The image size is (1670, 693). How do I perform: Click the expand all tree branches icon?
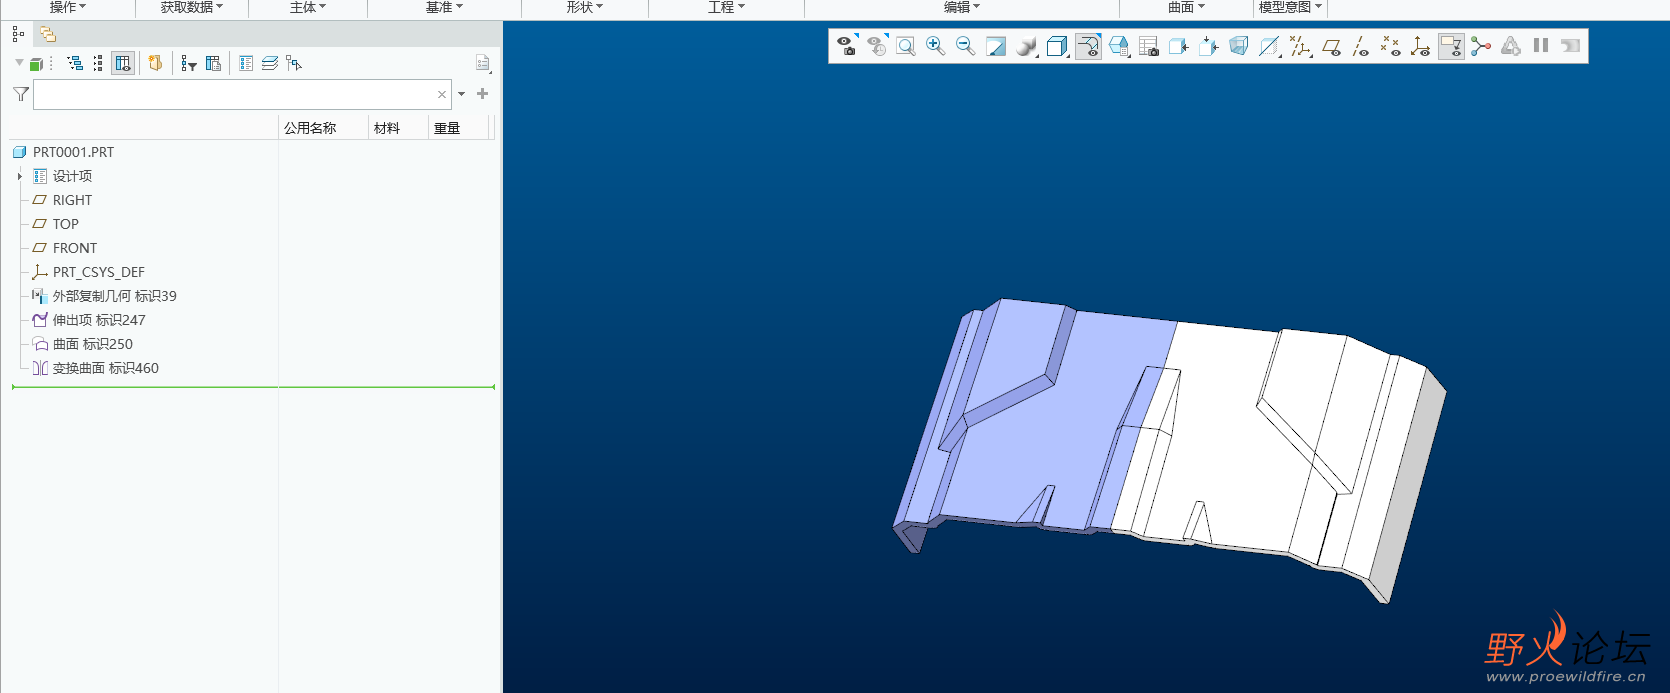coord(75,63)
